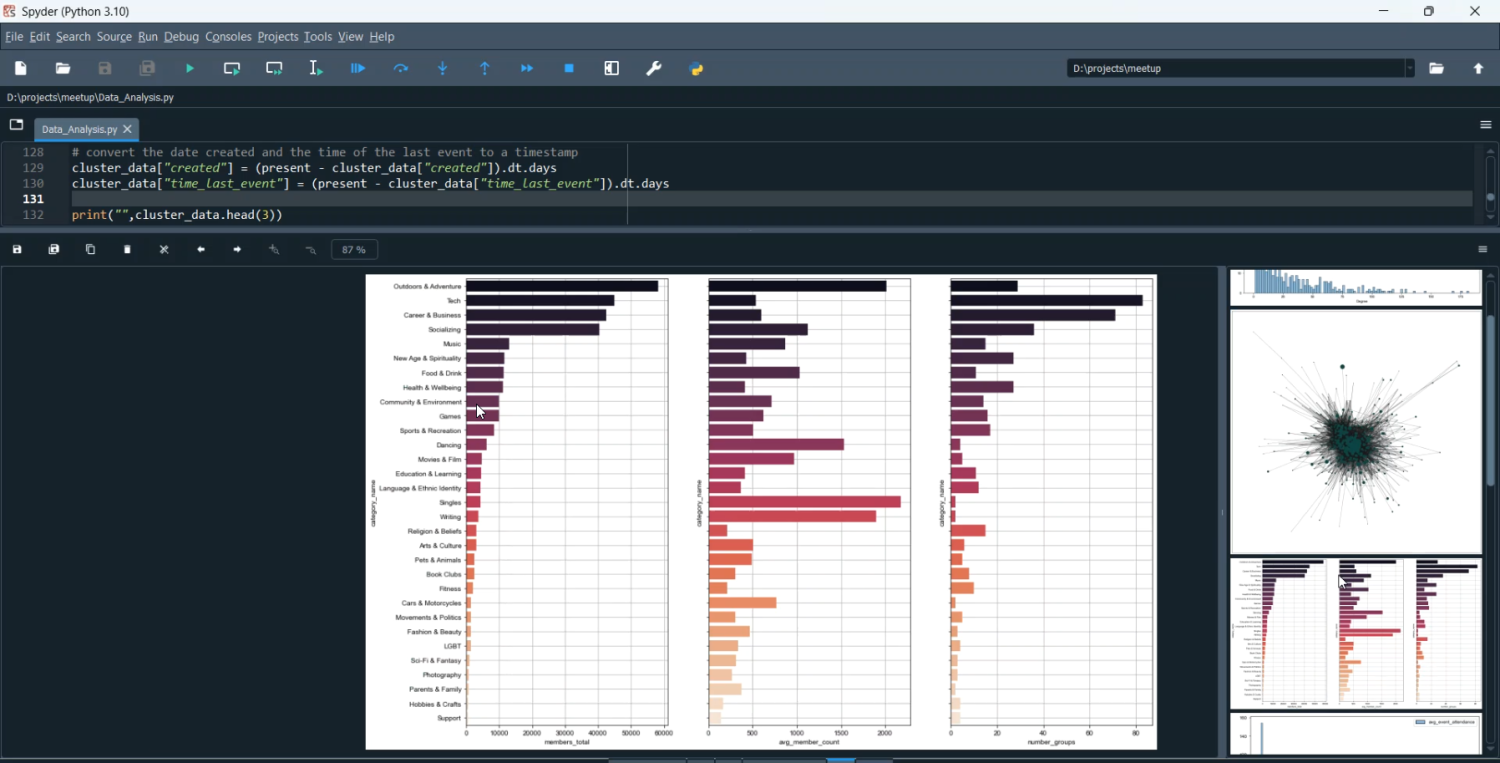
Task: Copy the plot to clipboard
Action: [x=91, y=250]
